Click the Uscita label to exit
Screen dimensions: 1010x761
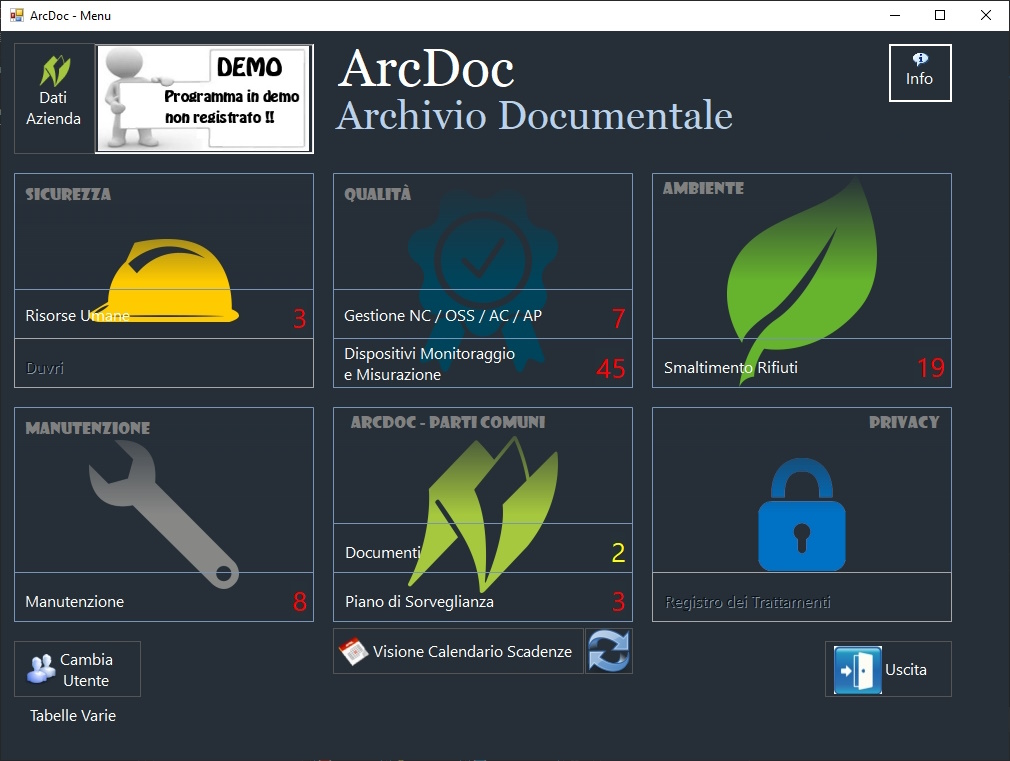click(x=906, y=670)
